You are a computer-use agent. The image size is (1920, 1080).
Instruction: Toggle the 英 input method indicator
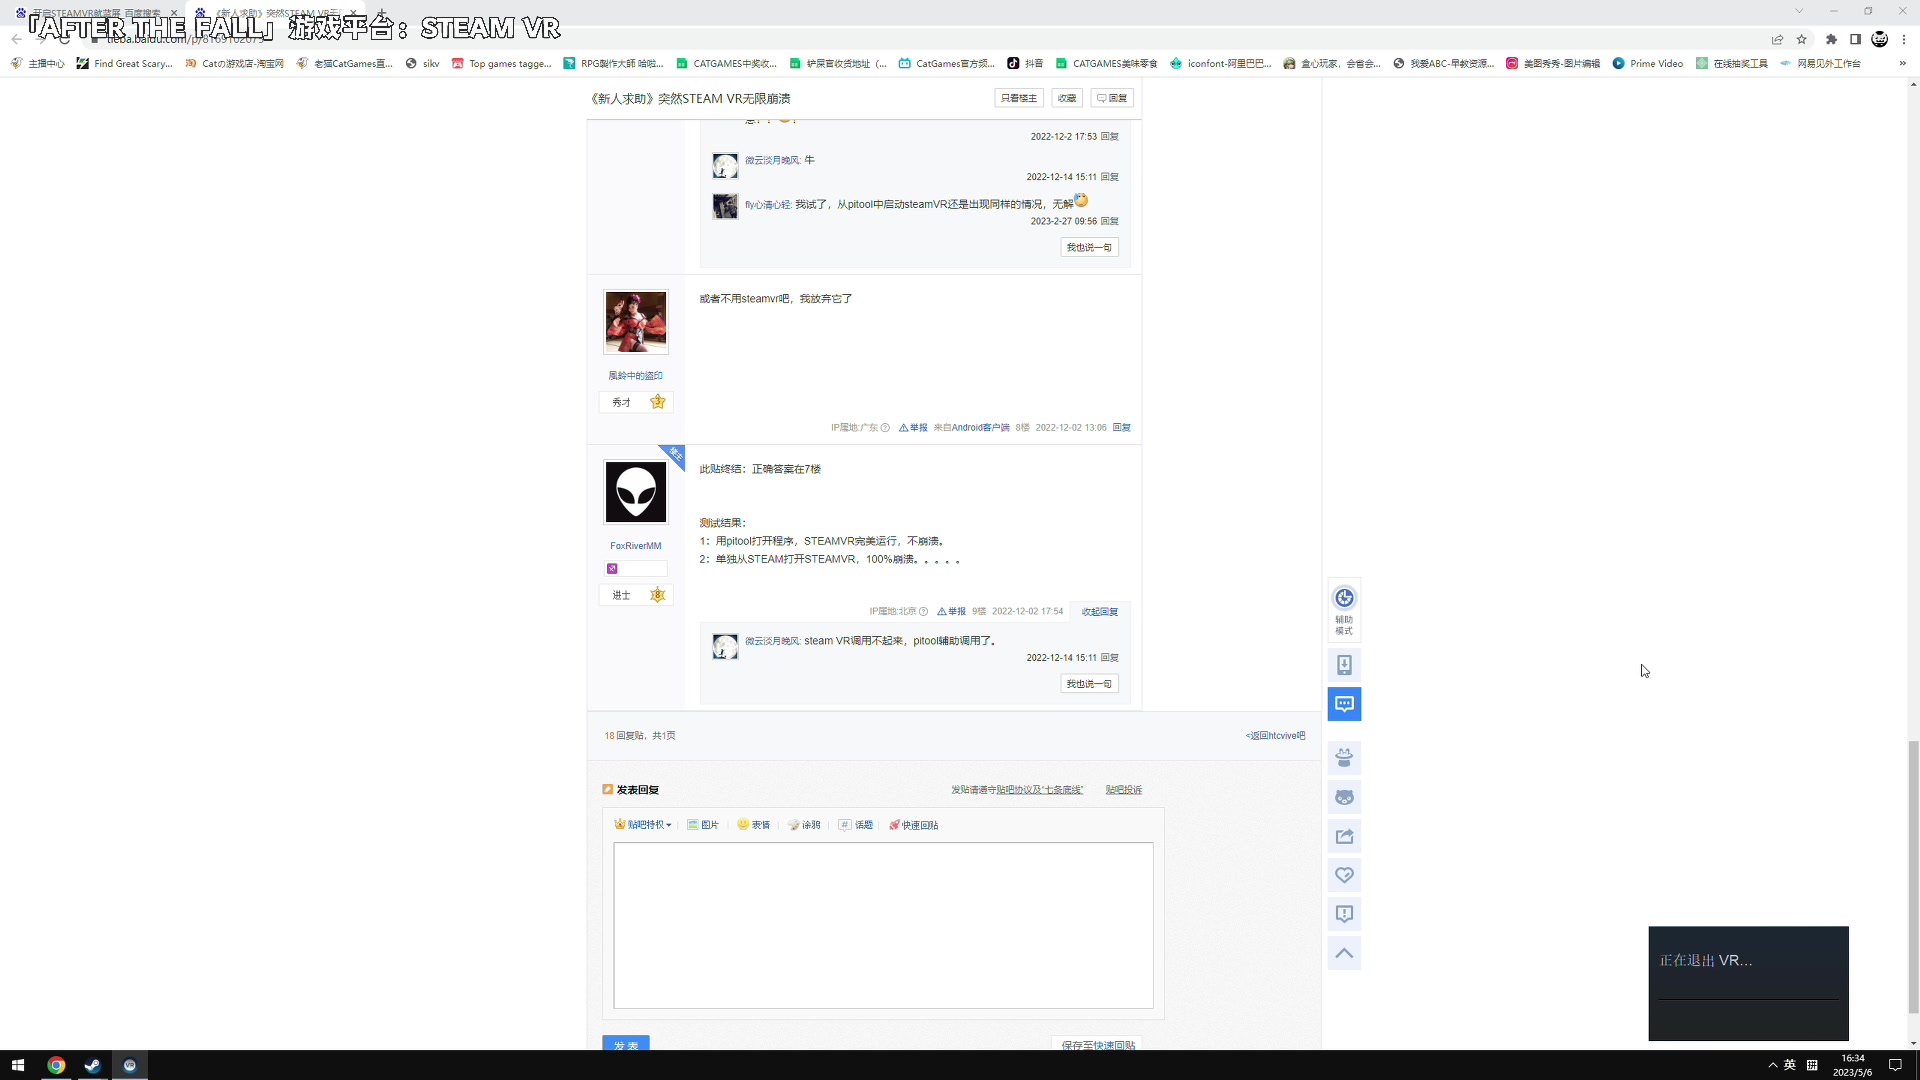1790,1065
